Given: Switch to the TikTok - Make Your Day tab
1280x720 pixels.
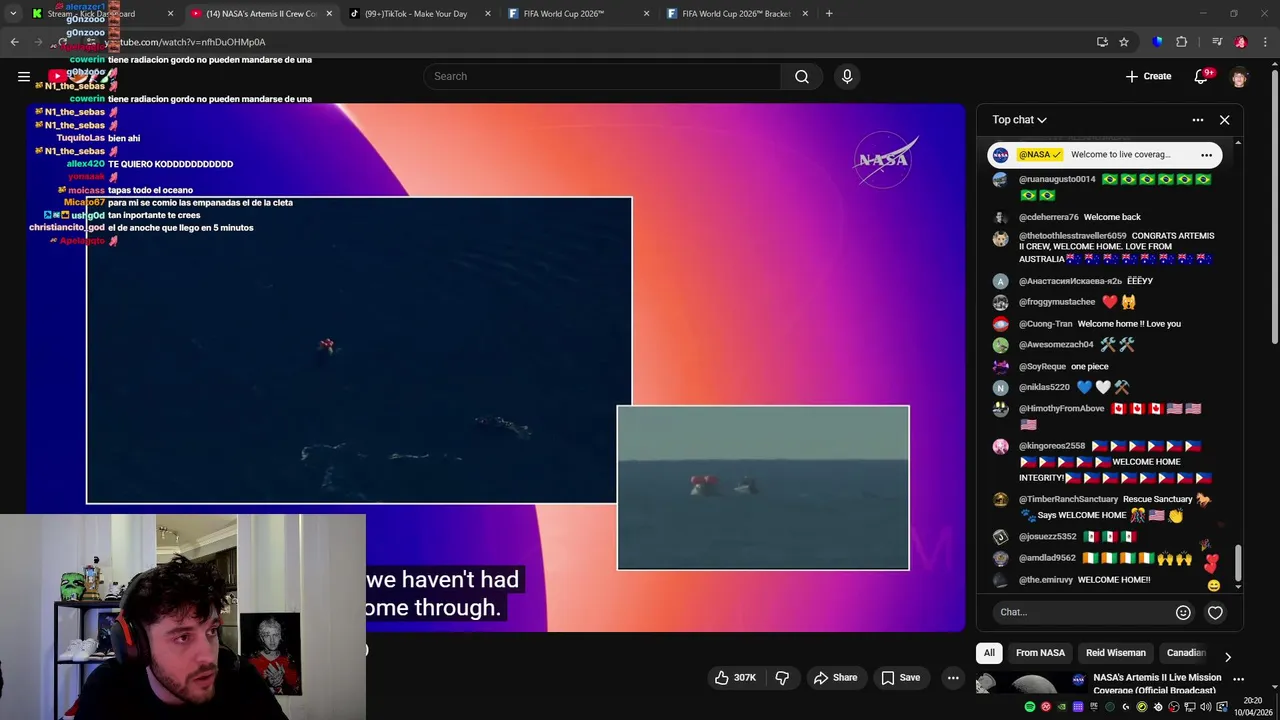Looking at the screenshot, I should tap(418, 14).
